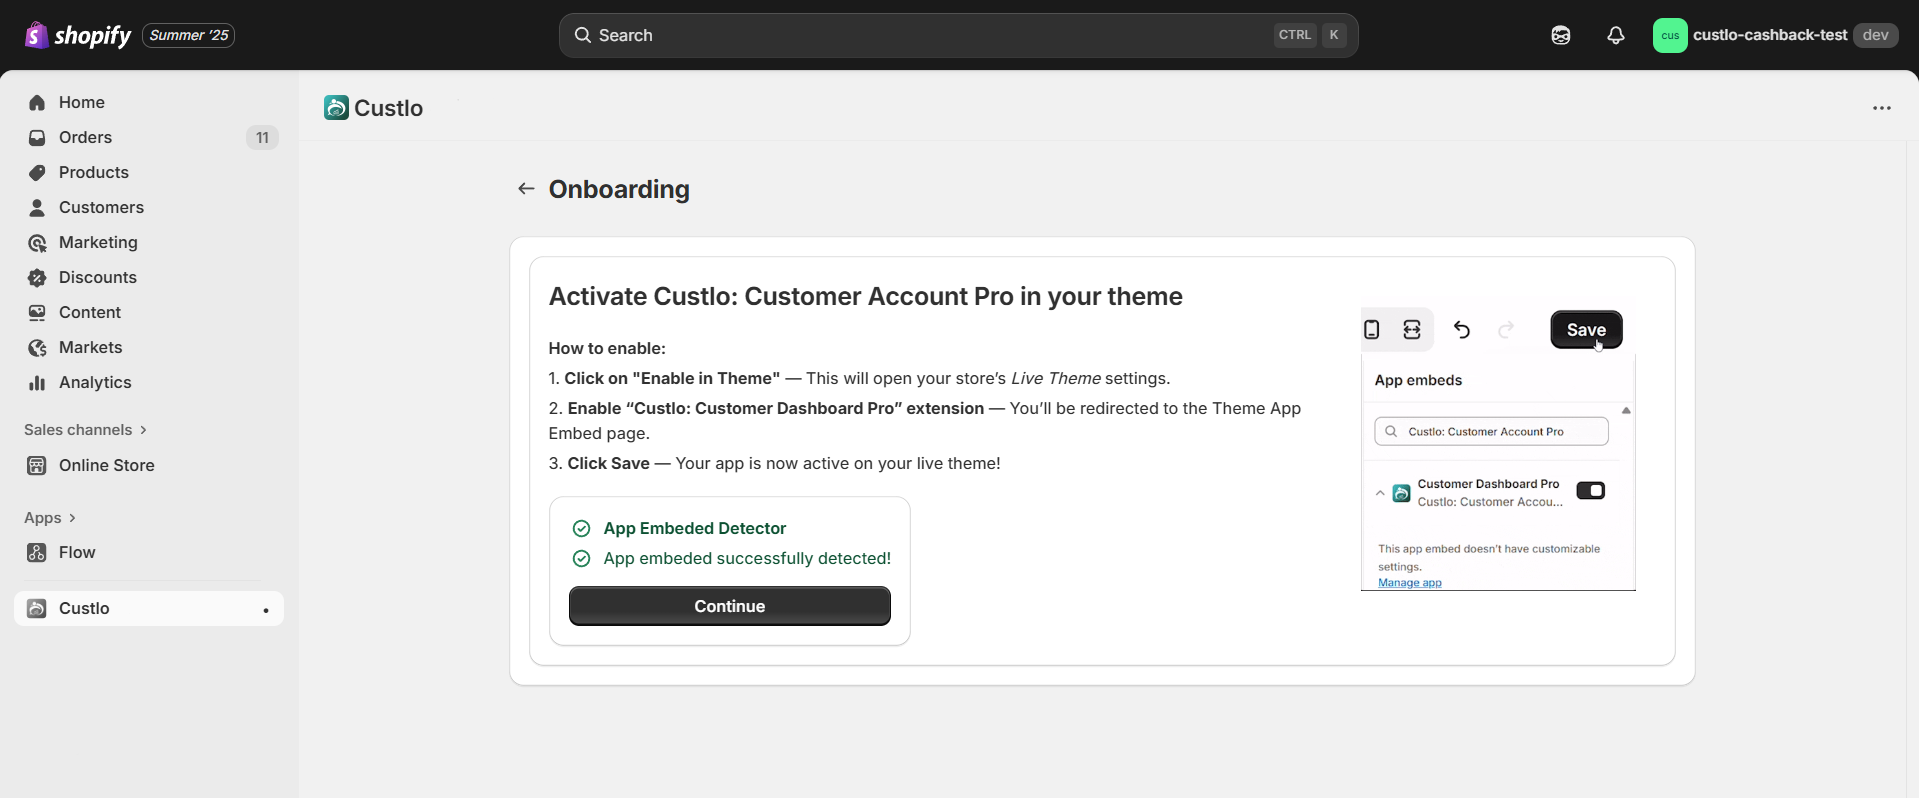This screenshot has width=1919, height=798.
Task: Expand the Apps section
Action: [x=50, y=517]
